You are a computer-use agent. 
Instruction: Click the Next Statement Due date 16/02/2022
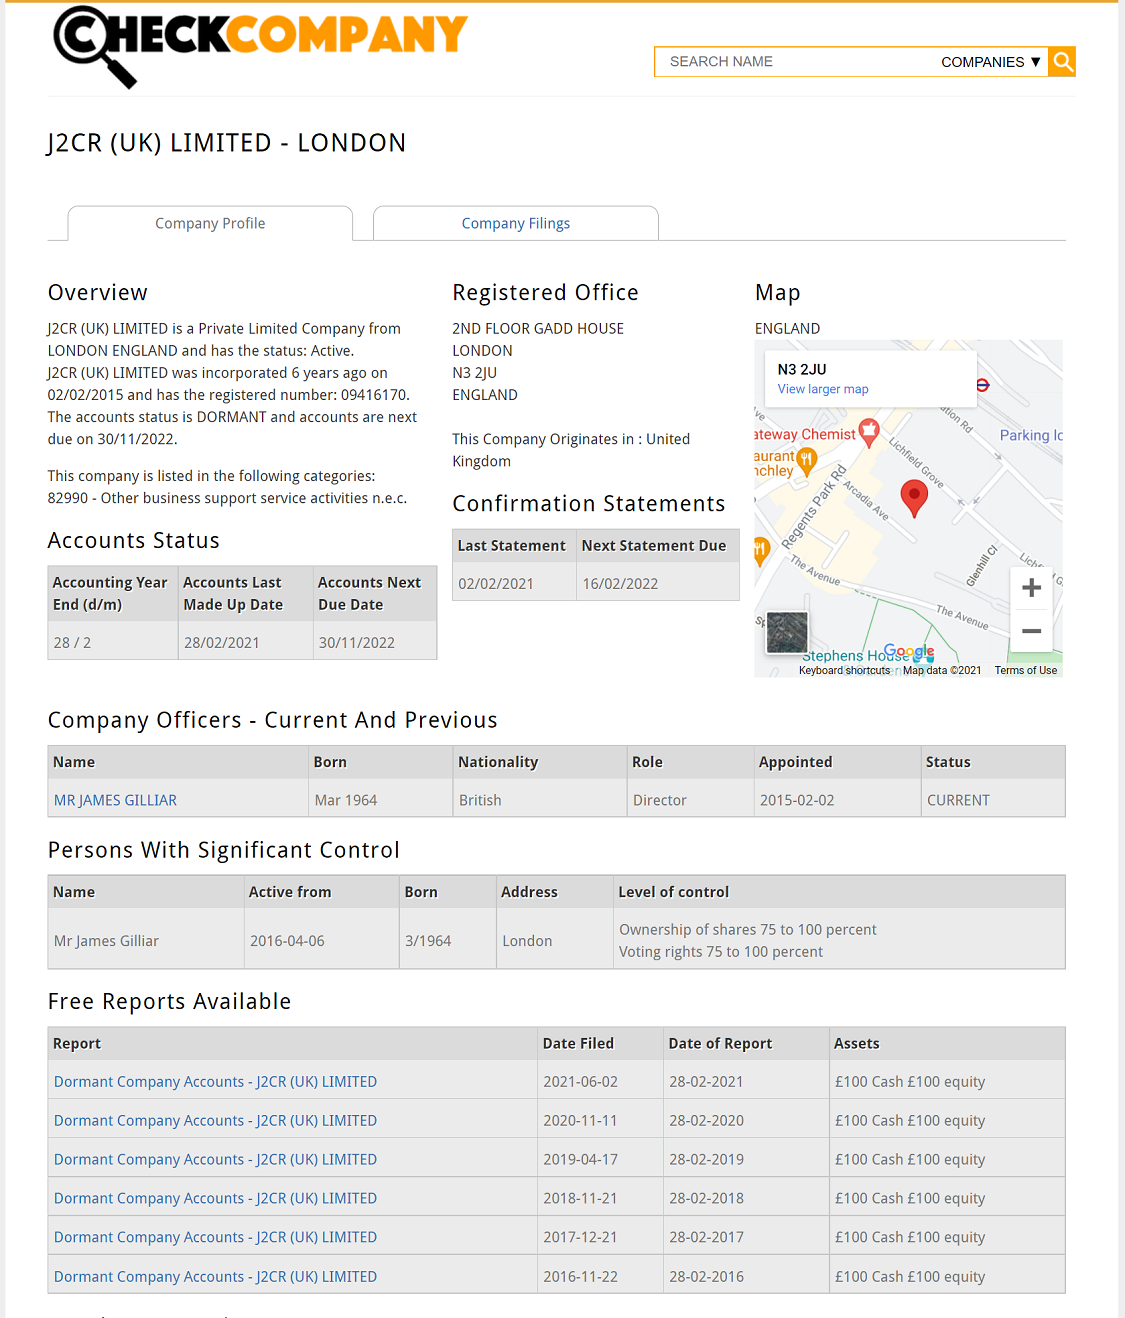coord(620,584)
